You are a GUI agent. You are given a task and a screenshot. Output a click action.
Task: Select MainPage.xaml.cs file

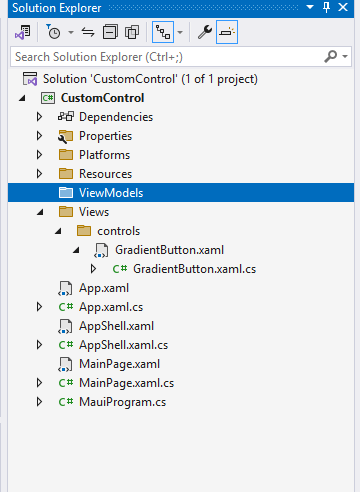click(126, 383)
